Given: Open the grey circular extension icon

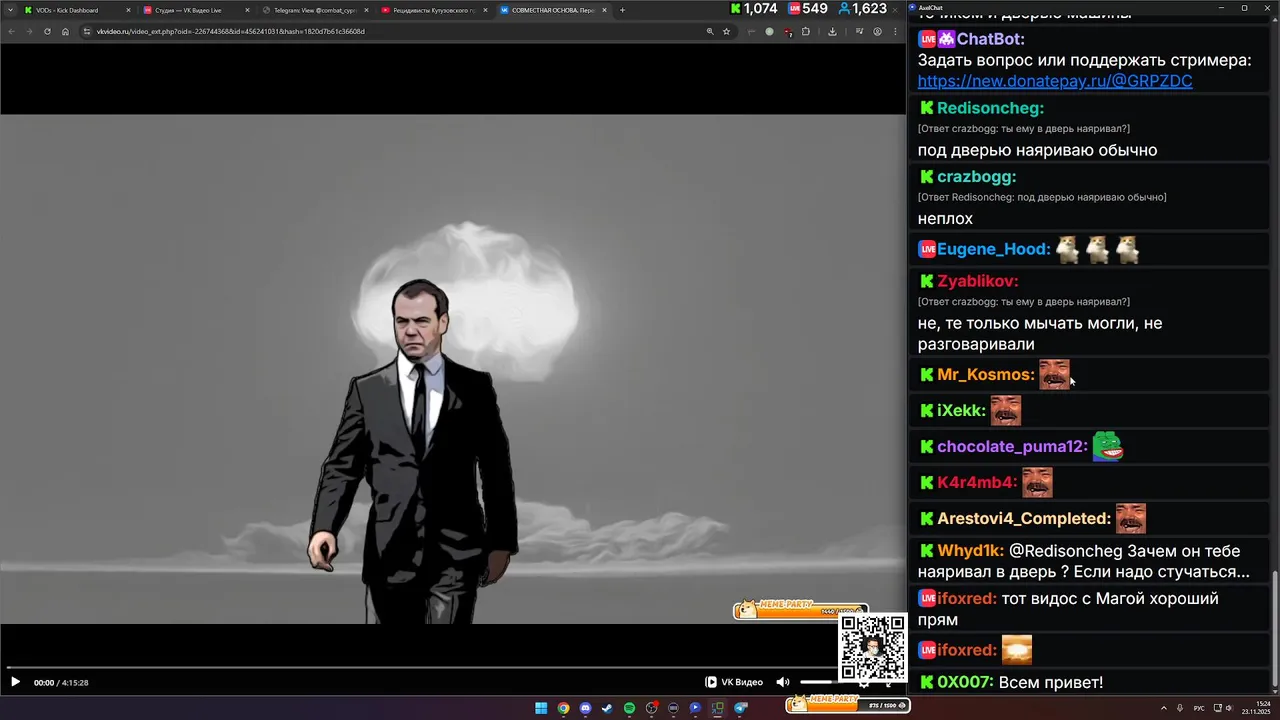Looking at the screenshot, I should pos(769,31).
